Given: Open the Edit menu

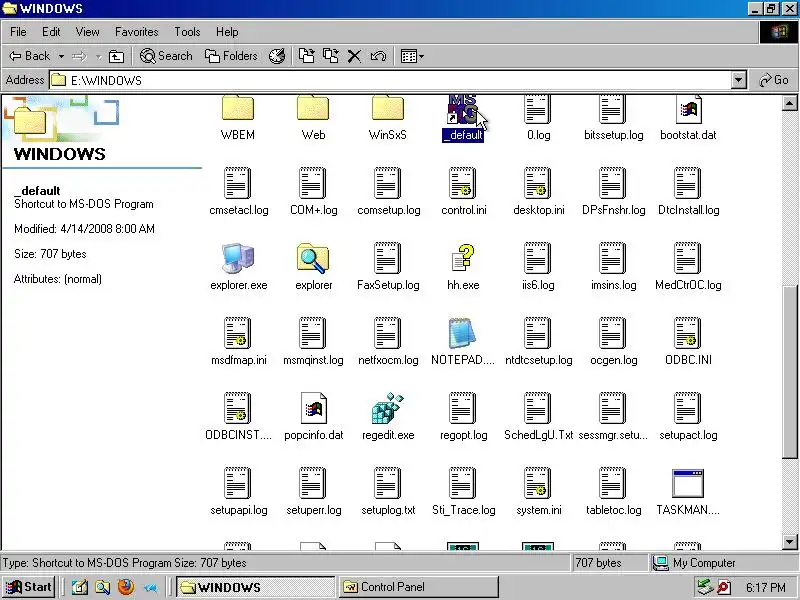Looking at the screenshot, I should (x=51, y=32).
